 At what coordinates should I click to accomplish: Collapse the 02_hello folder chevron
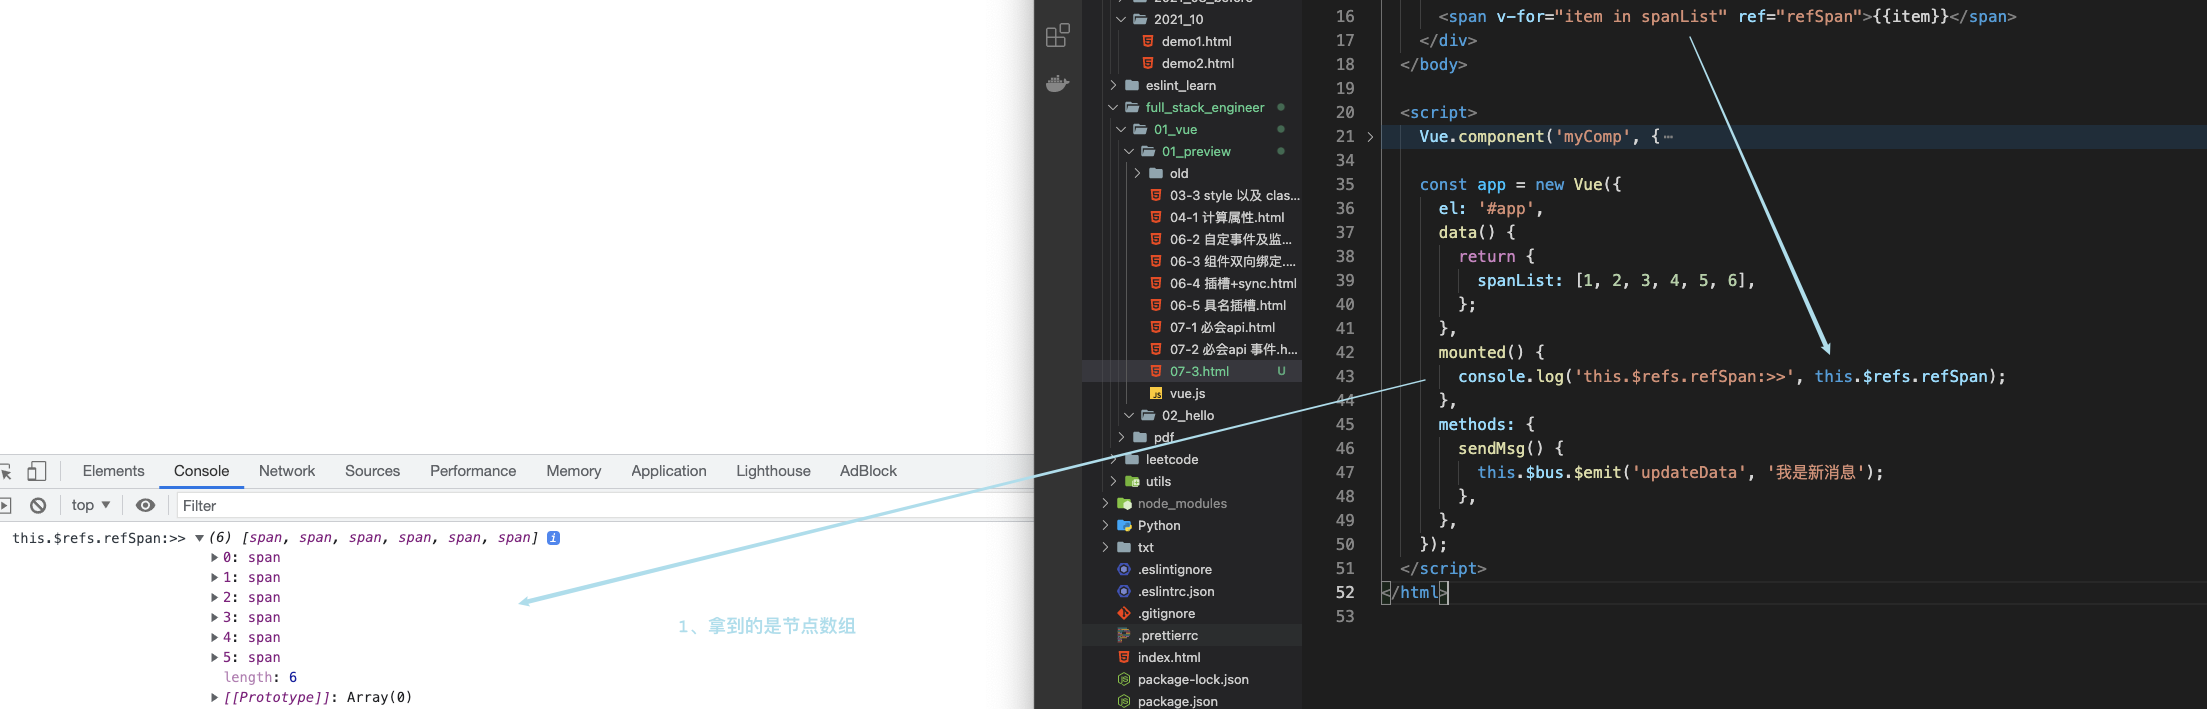[x=1129, y=415]
